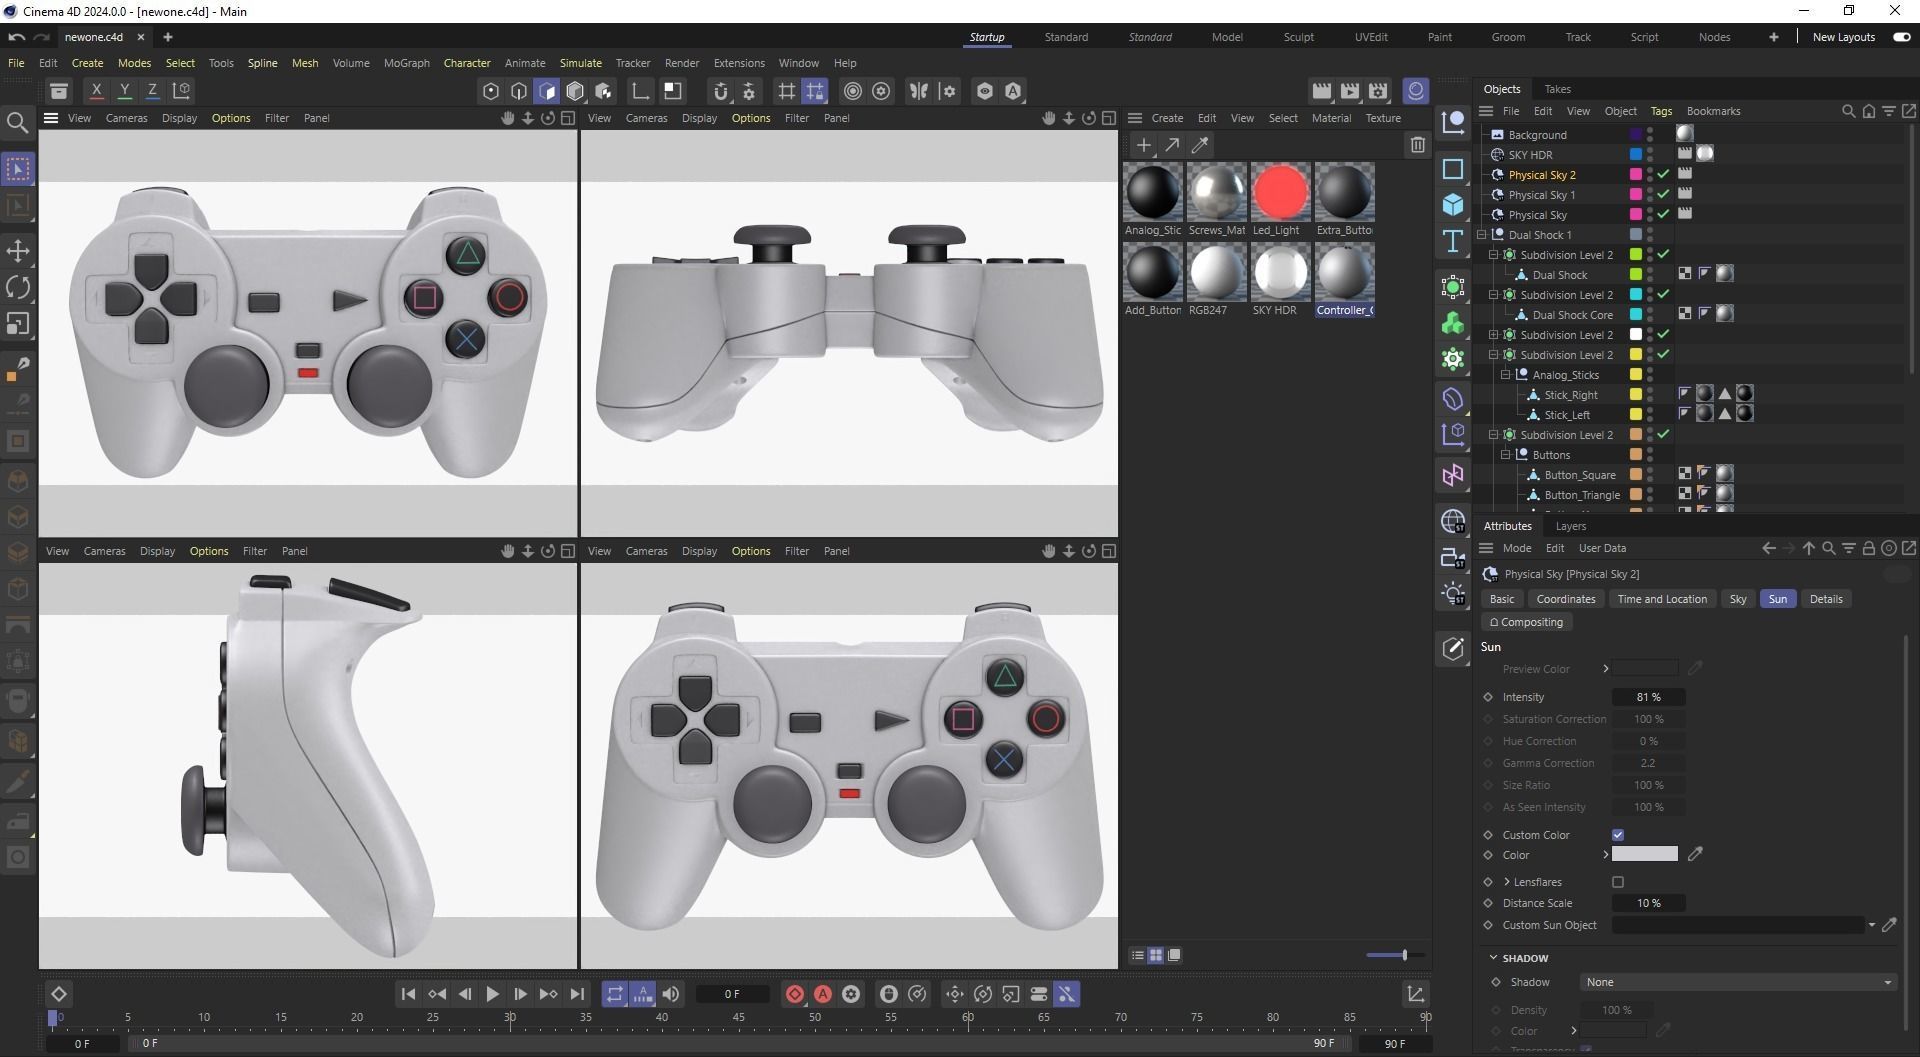The width and height of the screenshot is (1920, 1057).
Task: Toggle Physical Sky 2 enable checkmark
Action: coord(1663,175)
